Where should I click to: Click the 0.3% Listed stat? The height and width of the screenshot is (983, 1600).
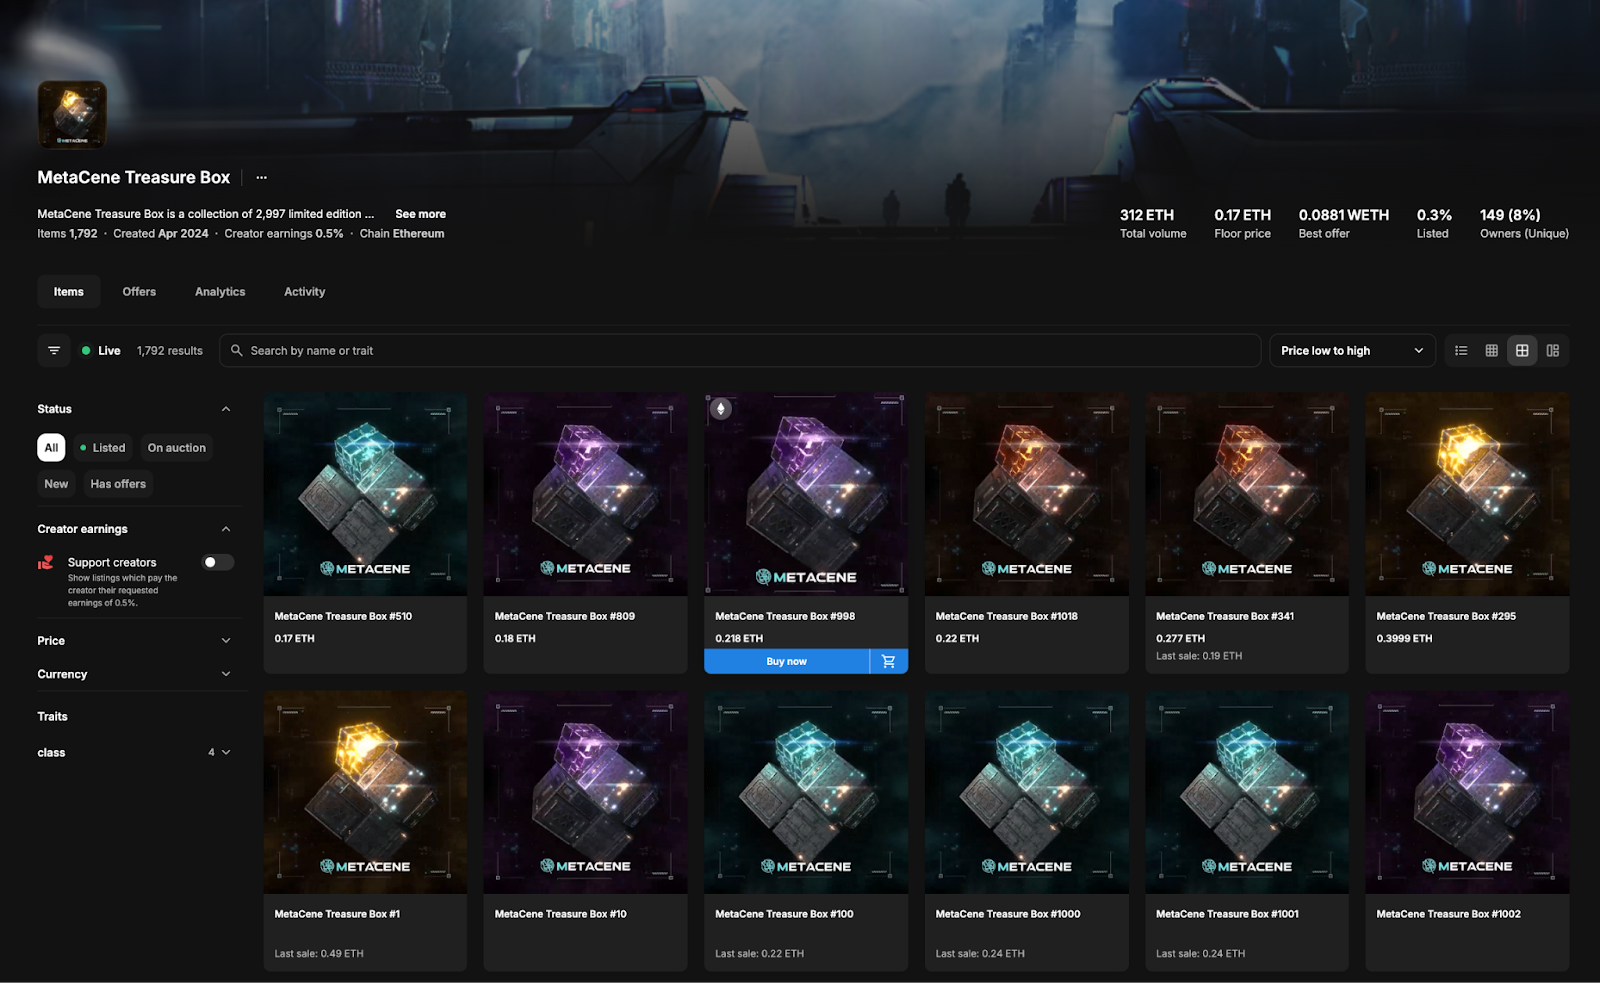(1434, 224)
